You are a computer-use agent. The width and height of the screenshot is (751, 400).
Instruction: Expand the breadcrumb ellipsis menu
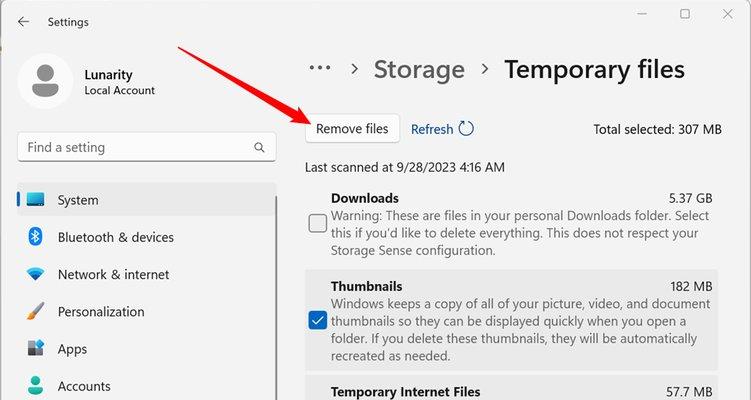pyautogui.click(x=320, y=68)
